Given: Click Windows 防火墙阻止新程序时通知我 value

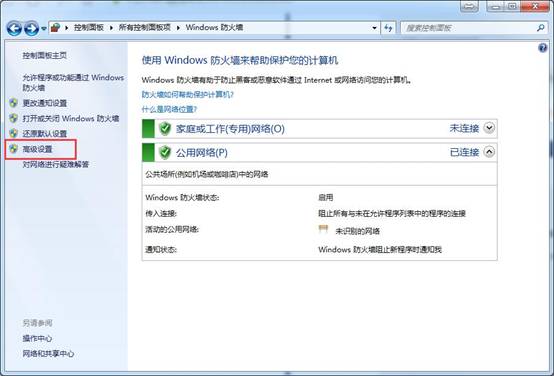Looking at the screenshot, I should click(380, 250).
